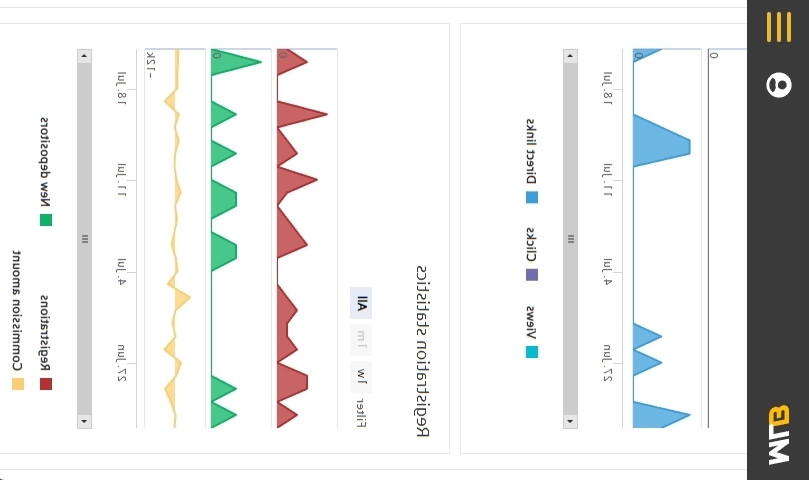This screenshot has height=480, width=809.
Task: Click the MTB logo
Action: click(778, 435)
